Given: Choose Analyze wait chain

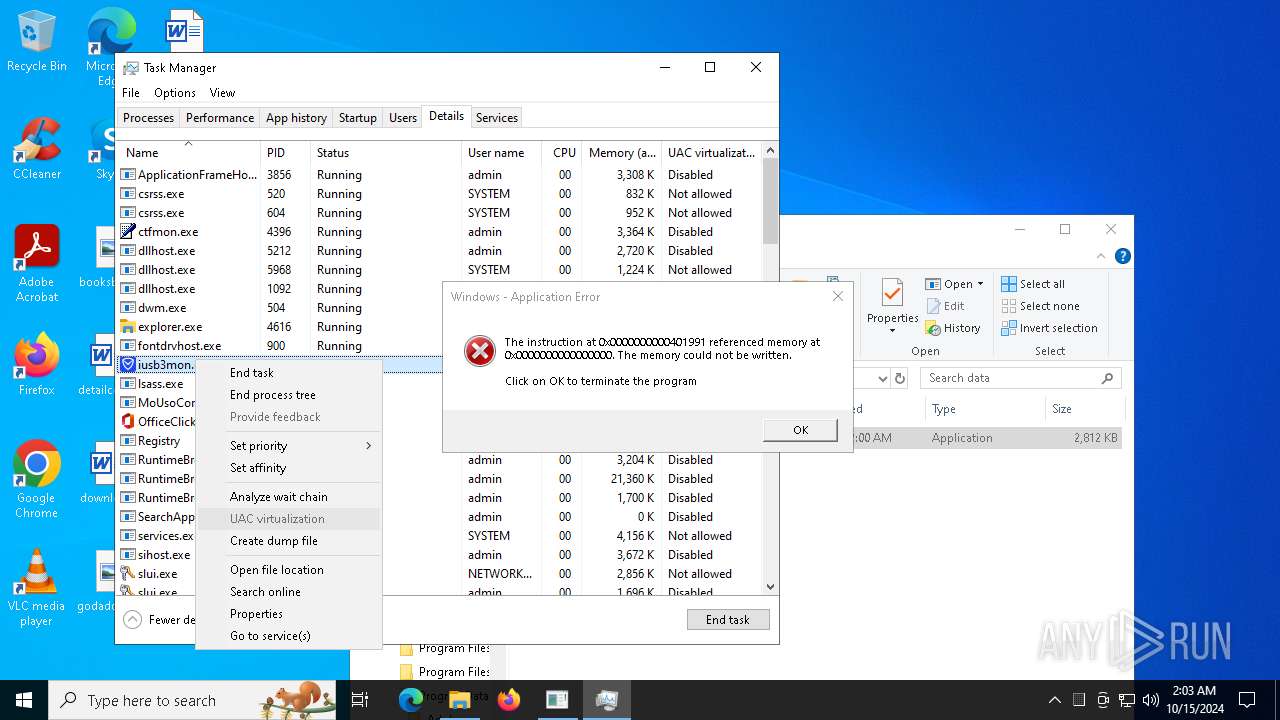Looking at the screenshot, I should [x=289, y=497].
